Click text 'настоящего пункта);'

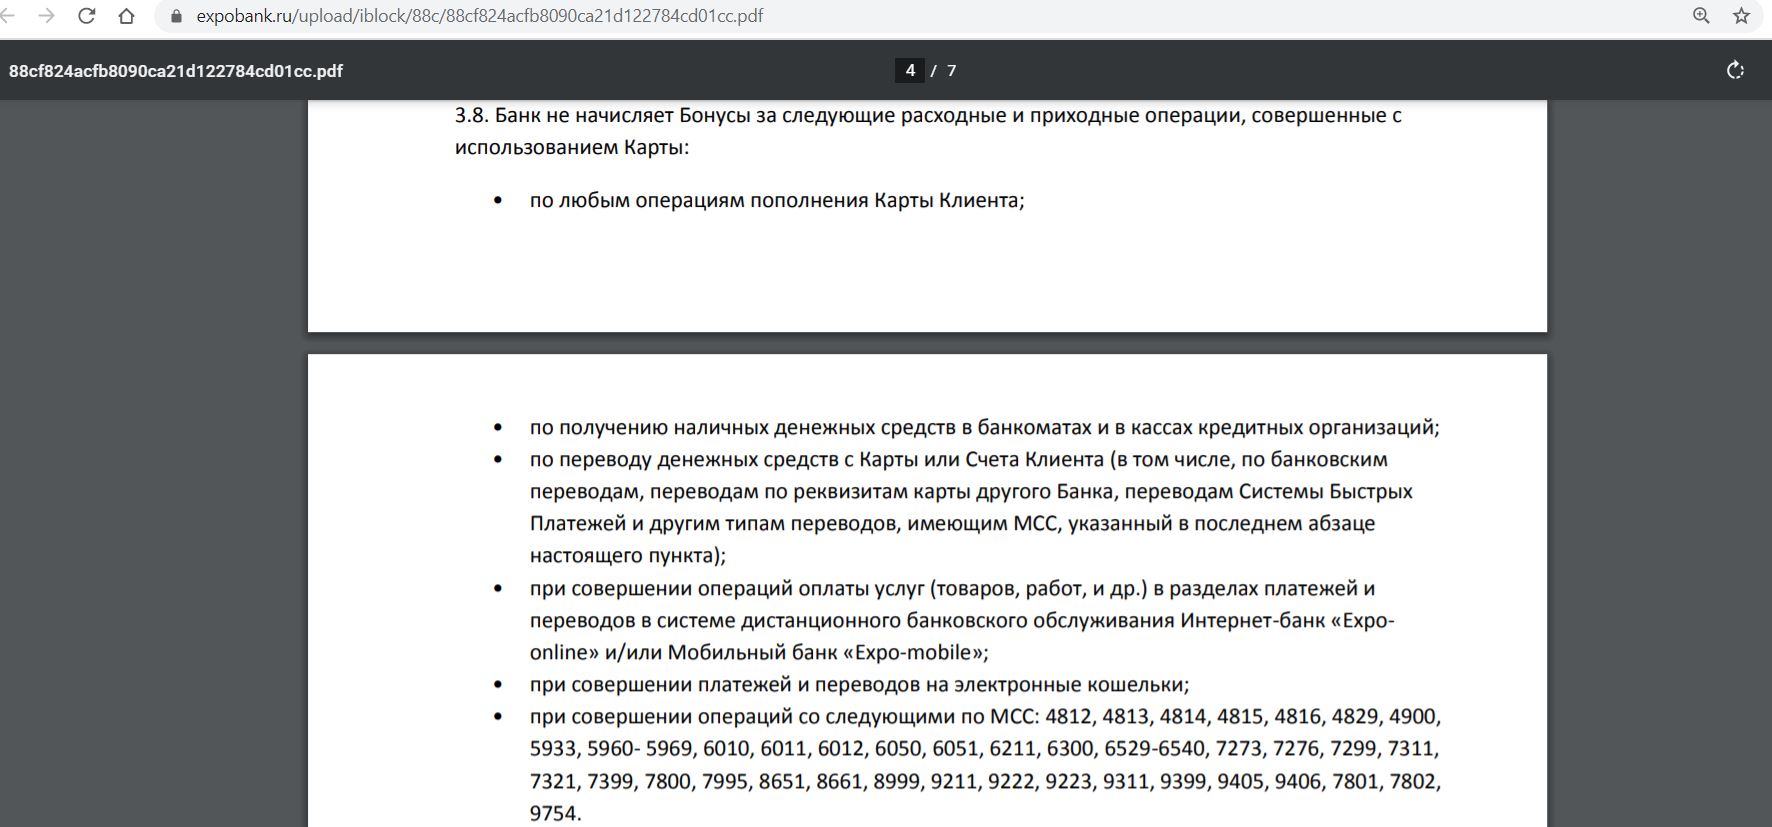click(x=628, y=556)
